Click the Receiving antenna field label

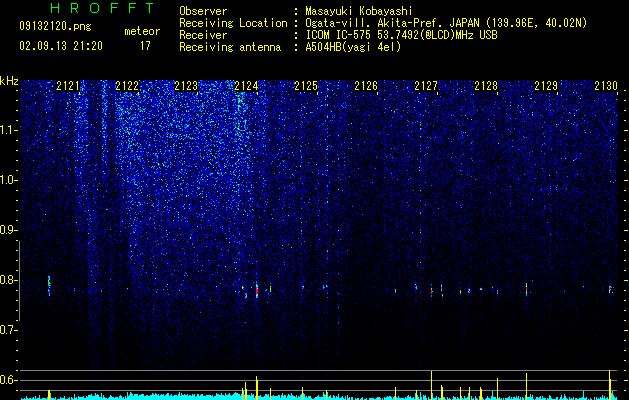coord(230,47)
